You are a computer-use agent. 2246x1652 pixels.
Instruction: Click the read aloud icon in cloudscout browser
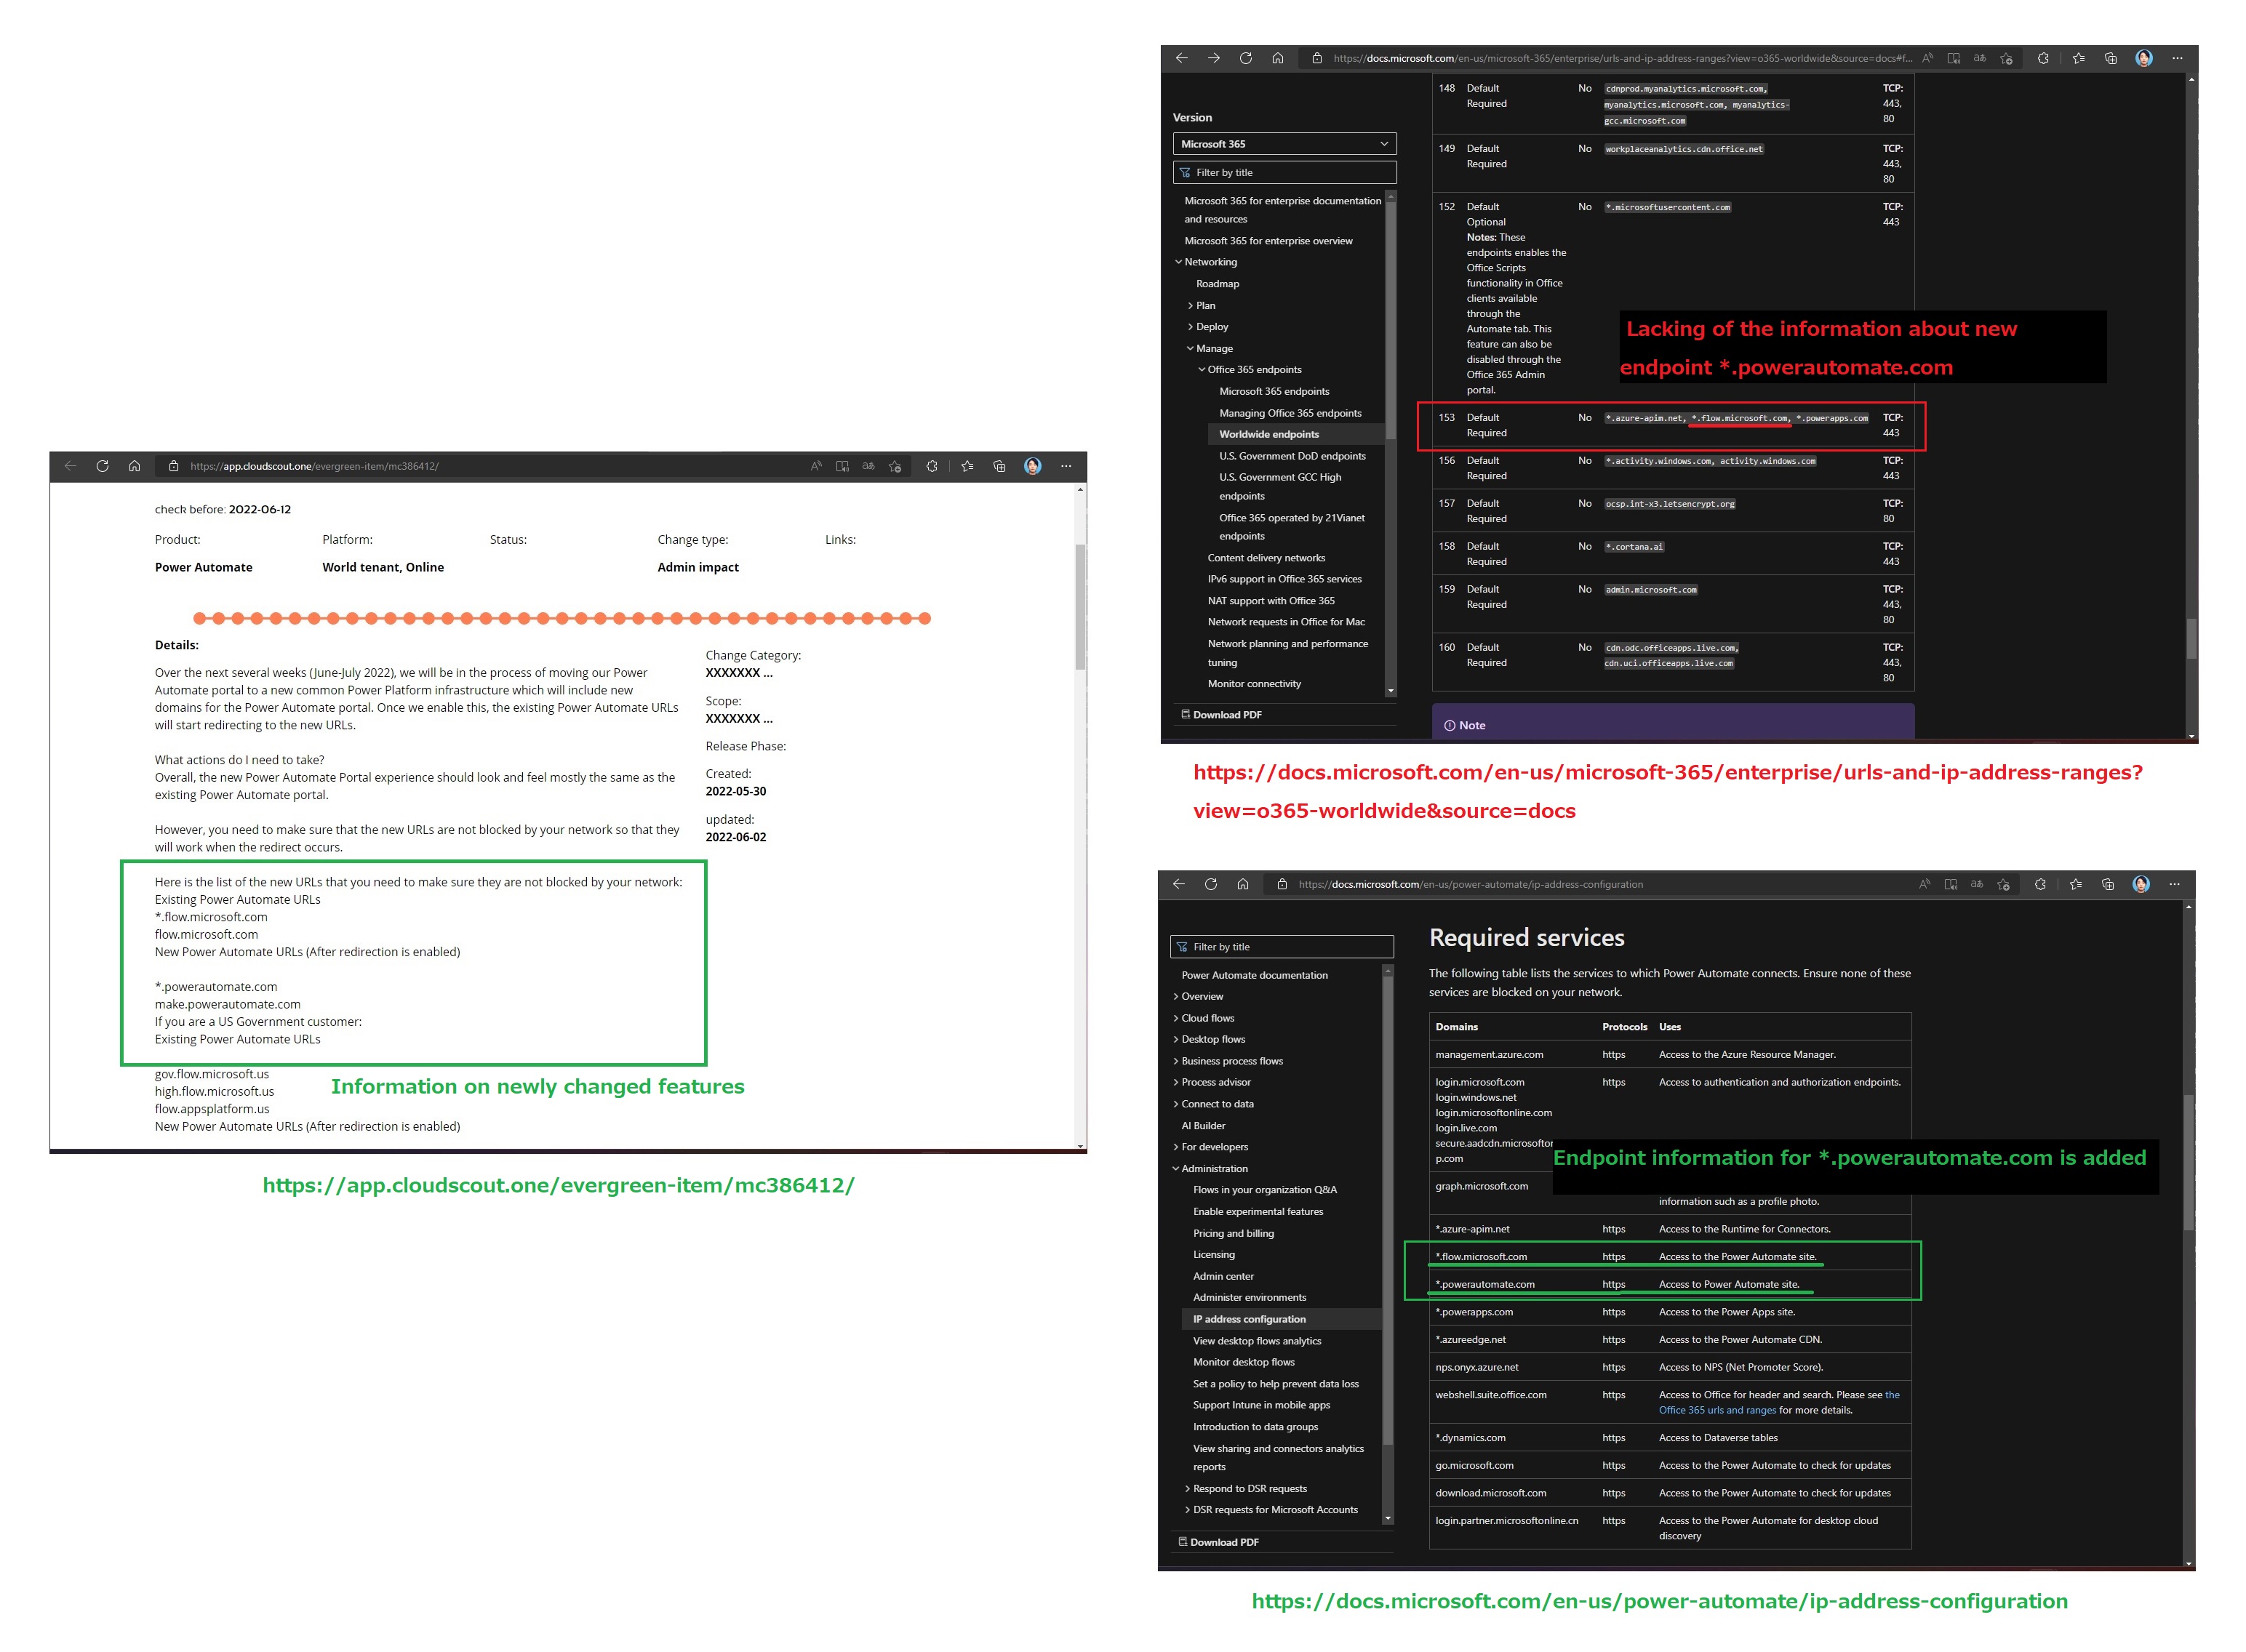(816, 466)
